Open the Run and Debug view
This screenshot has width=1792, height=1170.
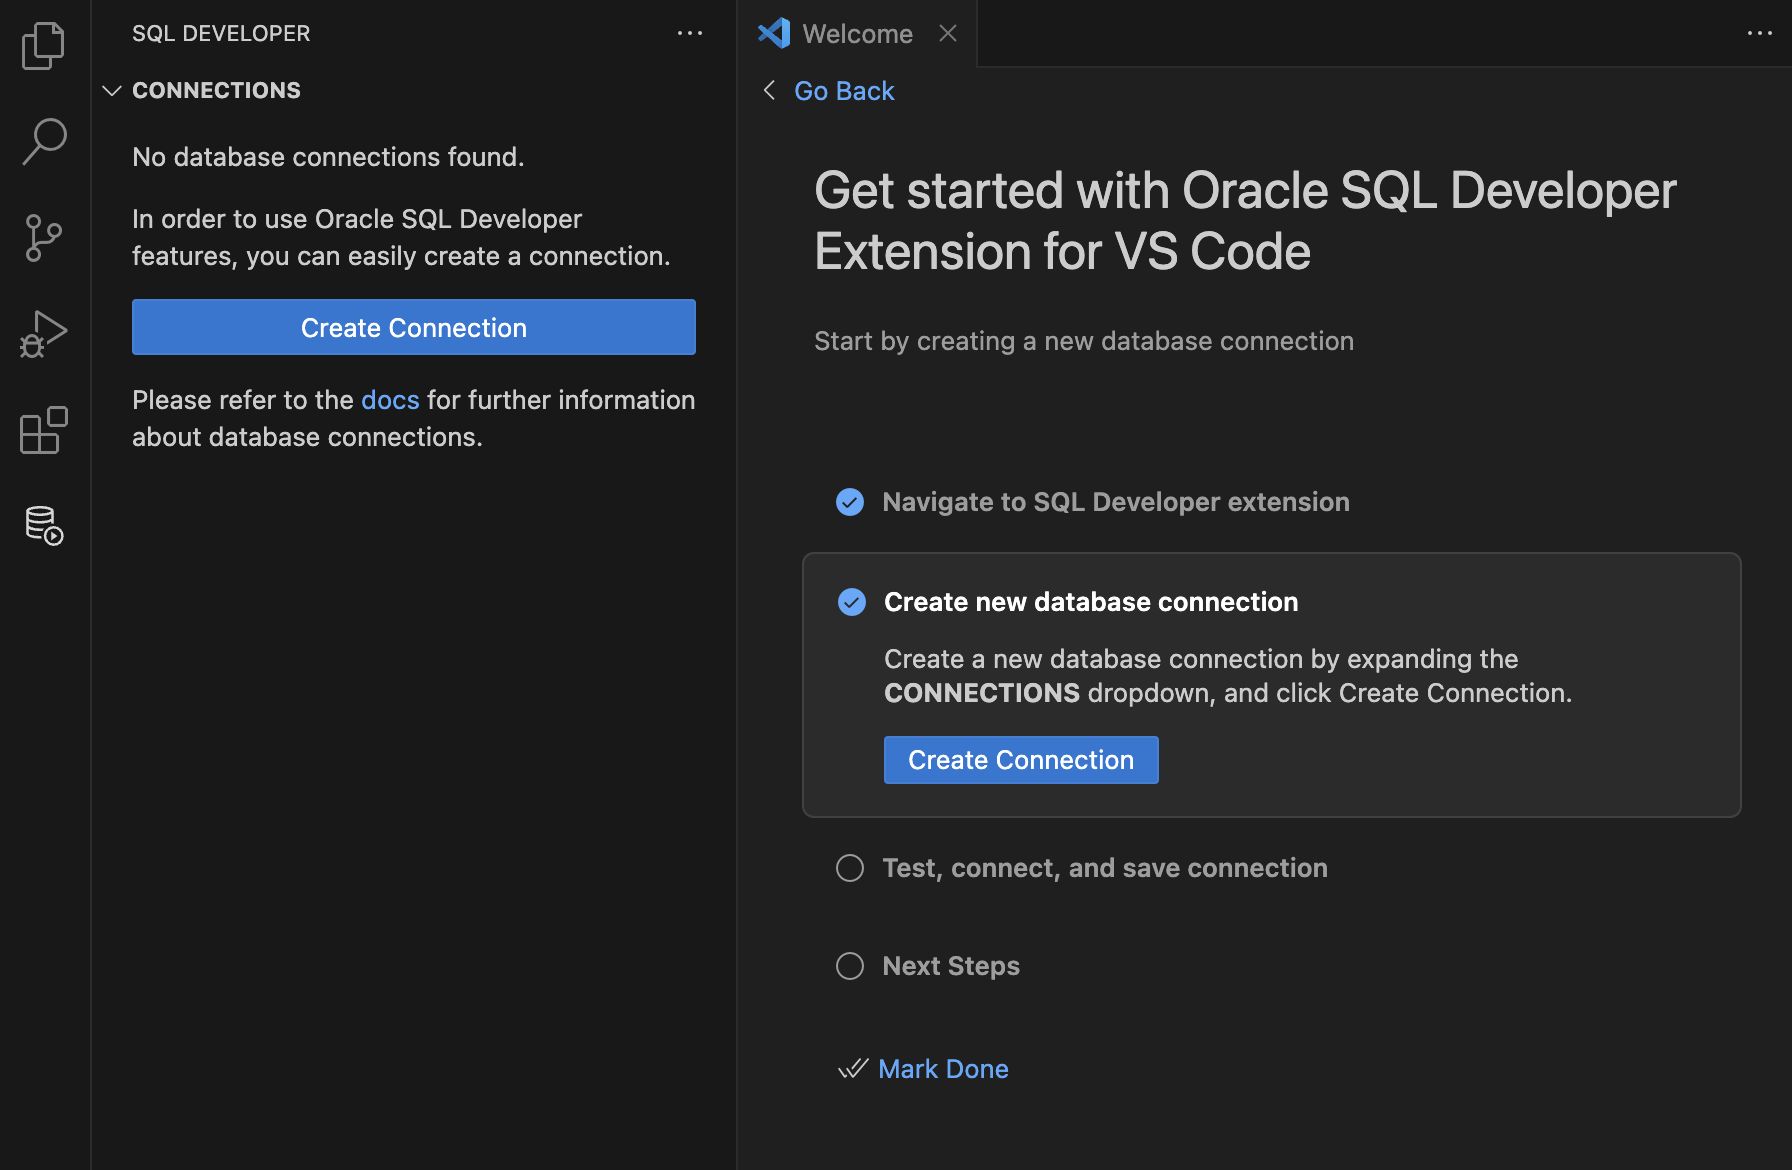[x=43, y=333]
